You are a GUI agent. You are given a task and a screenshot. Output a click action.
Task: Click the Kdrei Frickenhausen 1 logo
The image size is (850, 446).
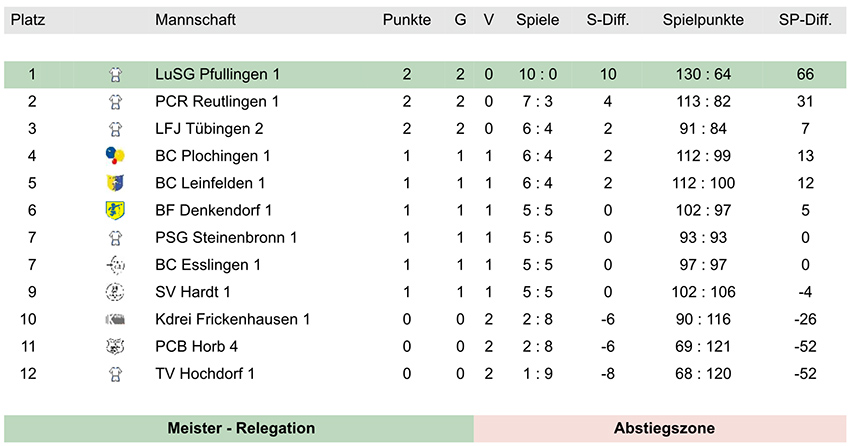[x=115, y=320]
